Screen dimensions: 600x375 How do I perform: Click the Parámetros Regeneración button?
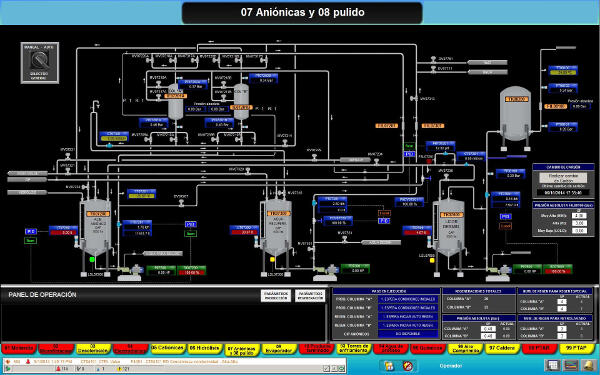click(310, 296)
